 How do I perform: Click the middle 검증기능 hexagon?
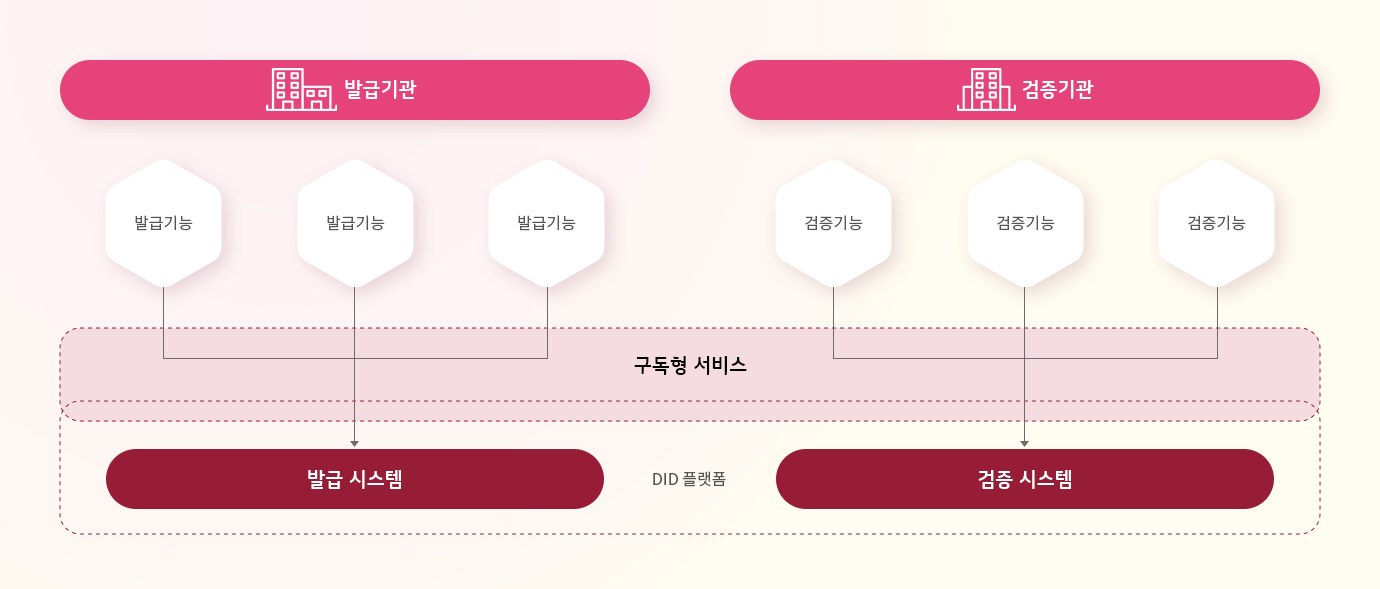(x=1025, y=223)
